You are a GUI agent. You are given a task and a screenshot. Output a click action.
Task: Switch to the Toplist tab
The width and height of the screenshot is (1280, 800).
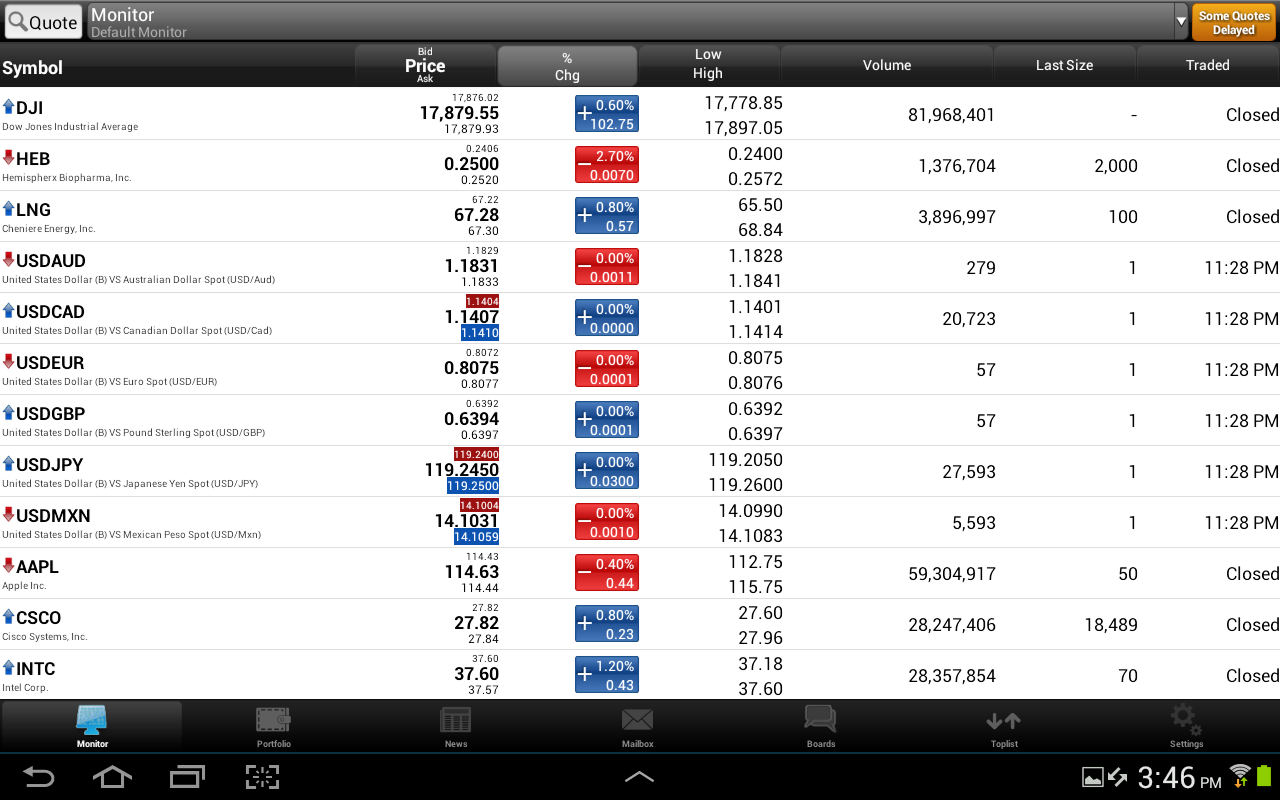tap(1004, 727)
